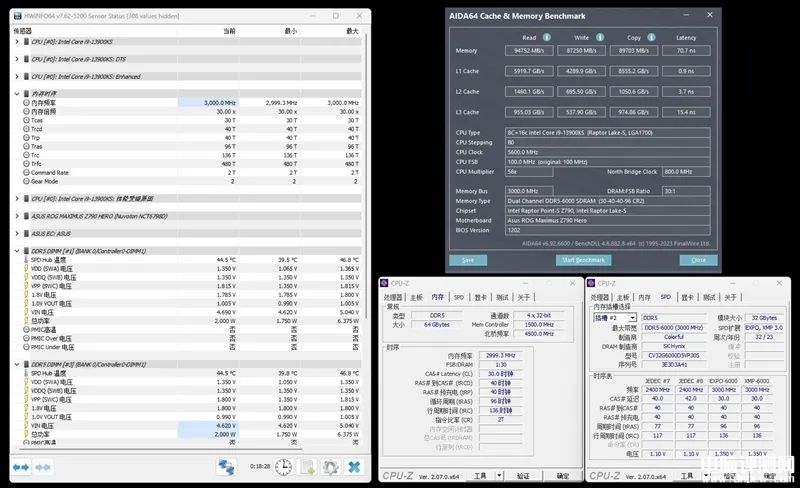Click the L3 Cache Read value 955.03 GB/s
The image size is (800, 488).
pyautogui.click(x=529, y=112)
